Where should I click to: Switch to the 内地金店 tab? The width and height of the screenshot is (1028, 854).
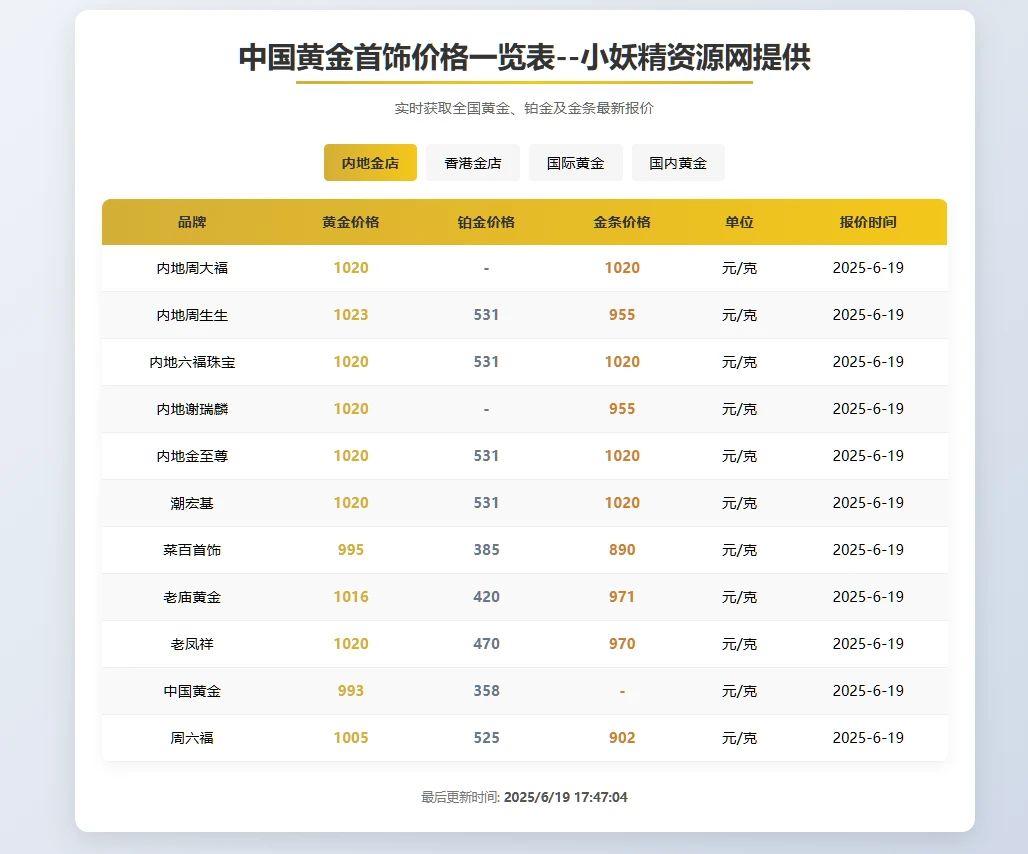point(370,163)
